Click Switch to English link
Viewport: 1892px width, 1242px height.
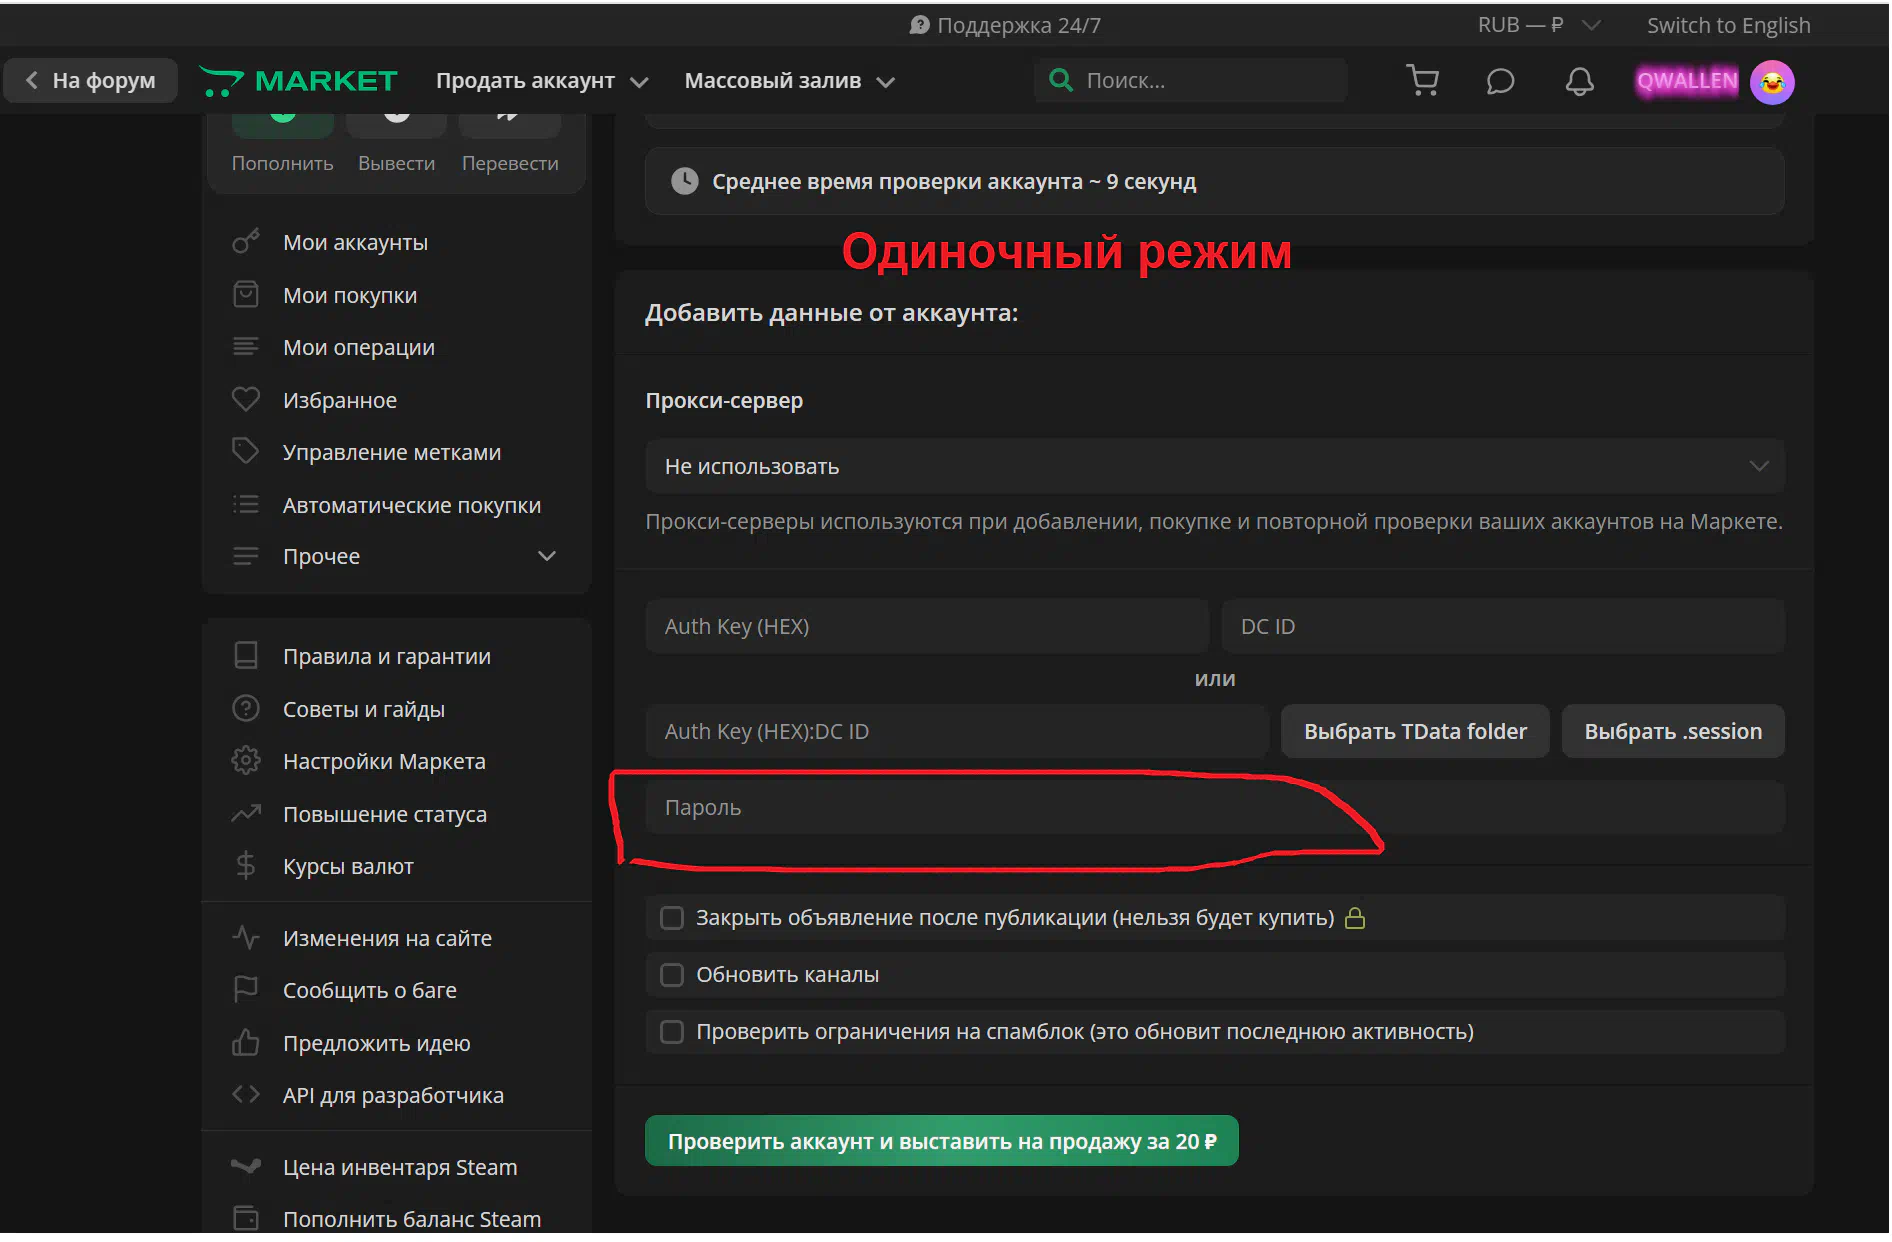click(x=1728, y=25)
